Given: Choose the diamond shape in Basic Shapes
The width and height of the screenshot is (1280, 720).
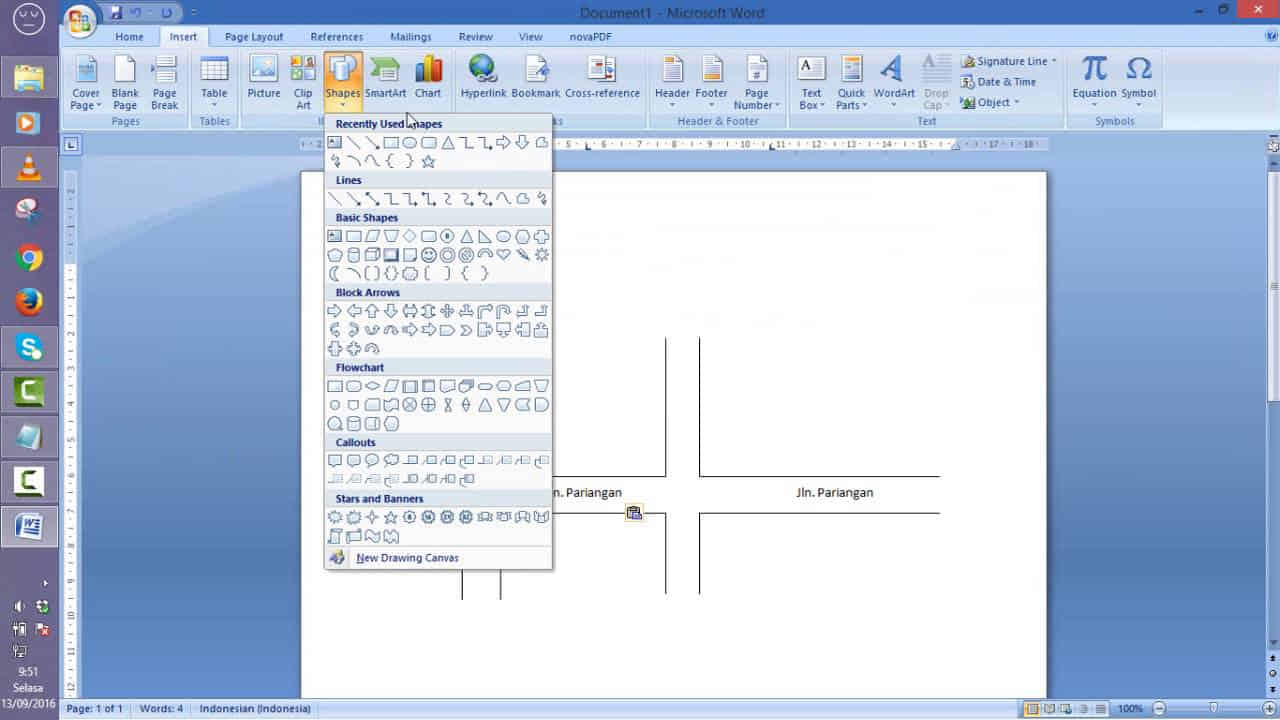Looking at the screenshot, I should click(x=410, y=237).
